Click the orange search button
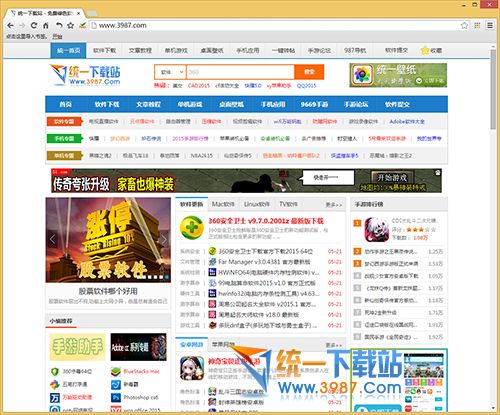 pos(309,72)
